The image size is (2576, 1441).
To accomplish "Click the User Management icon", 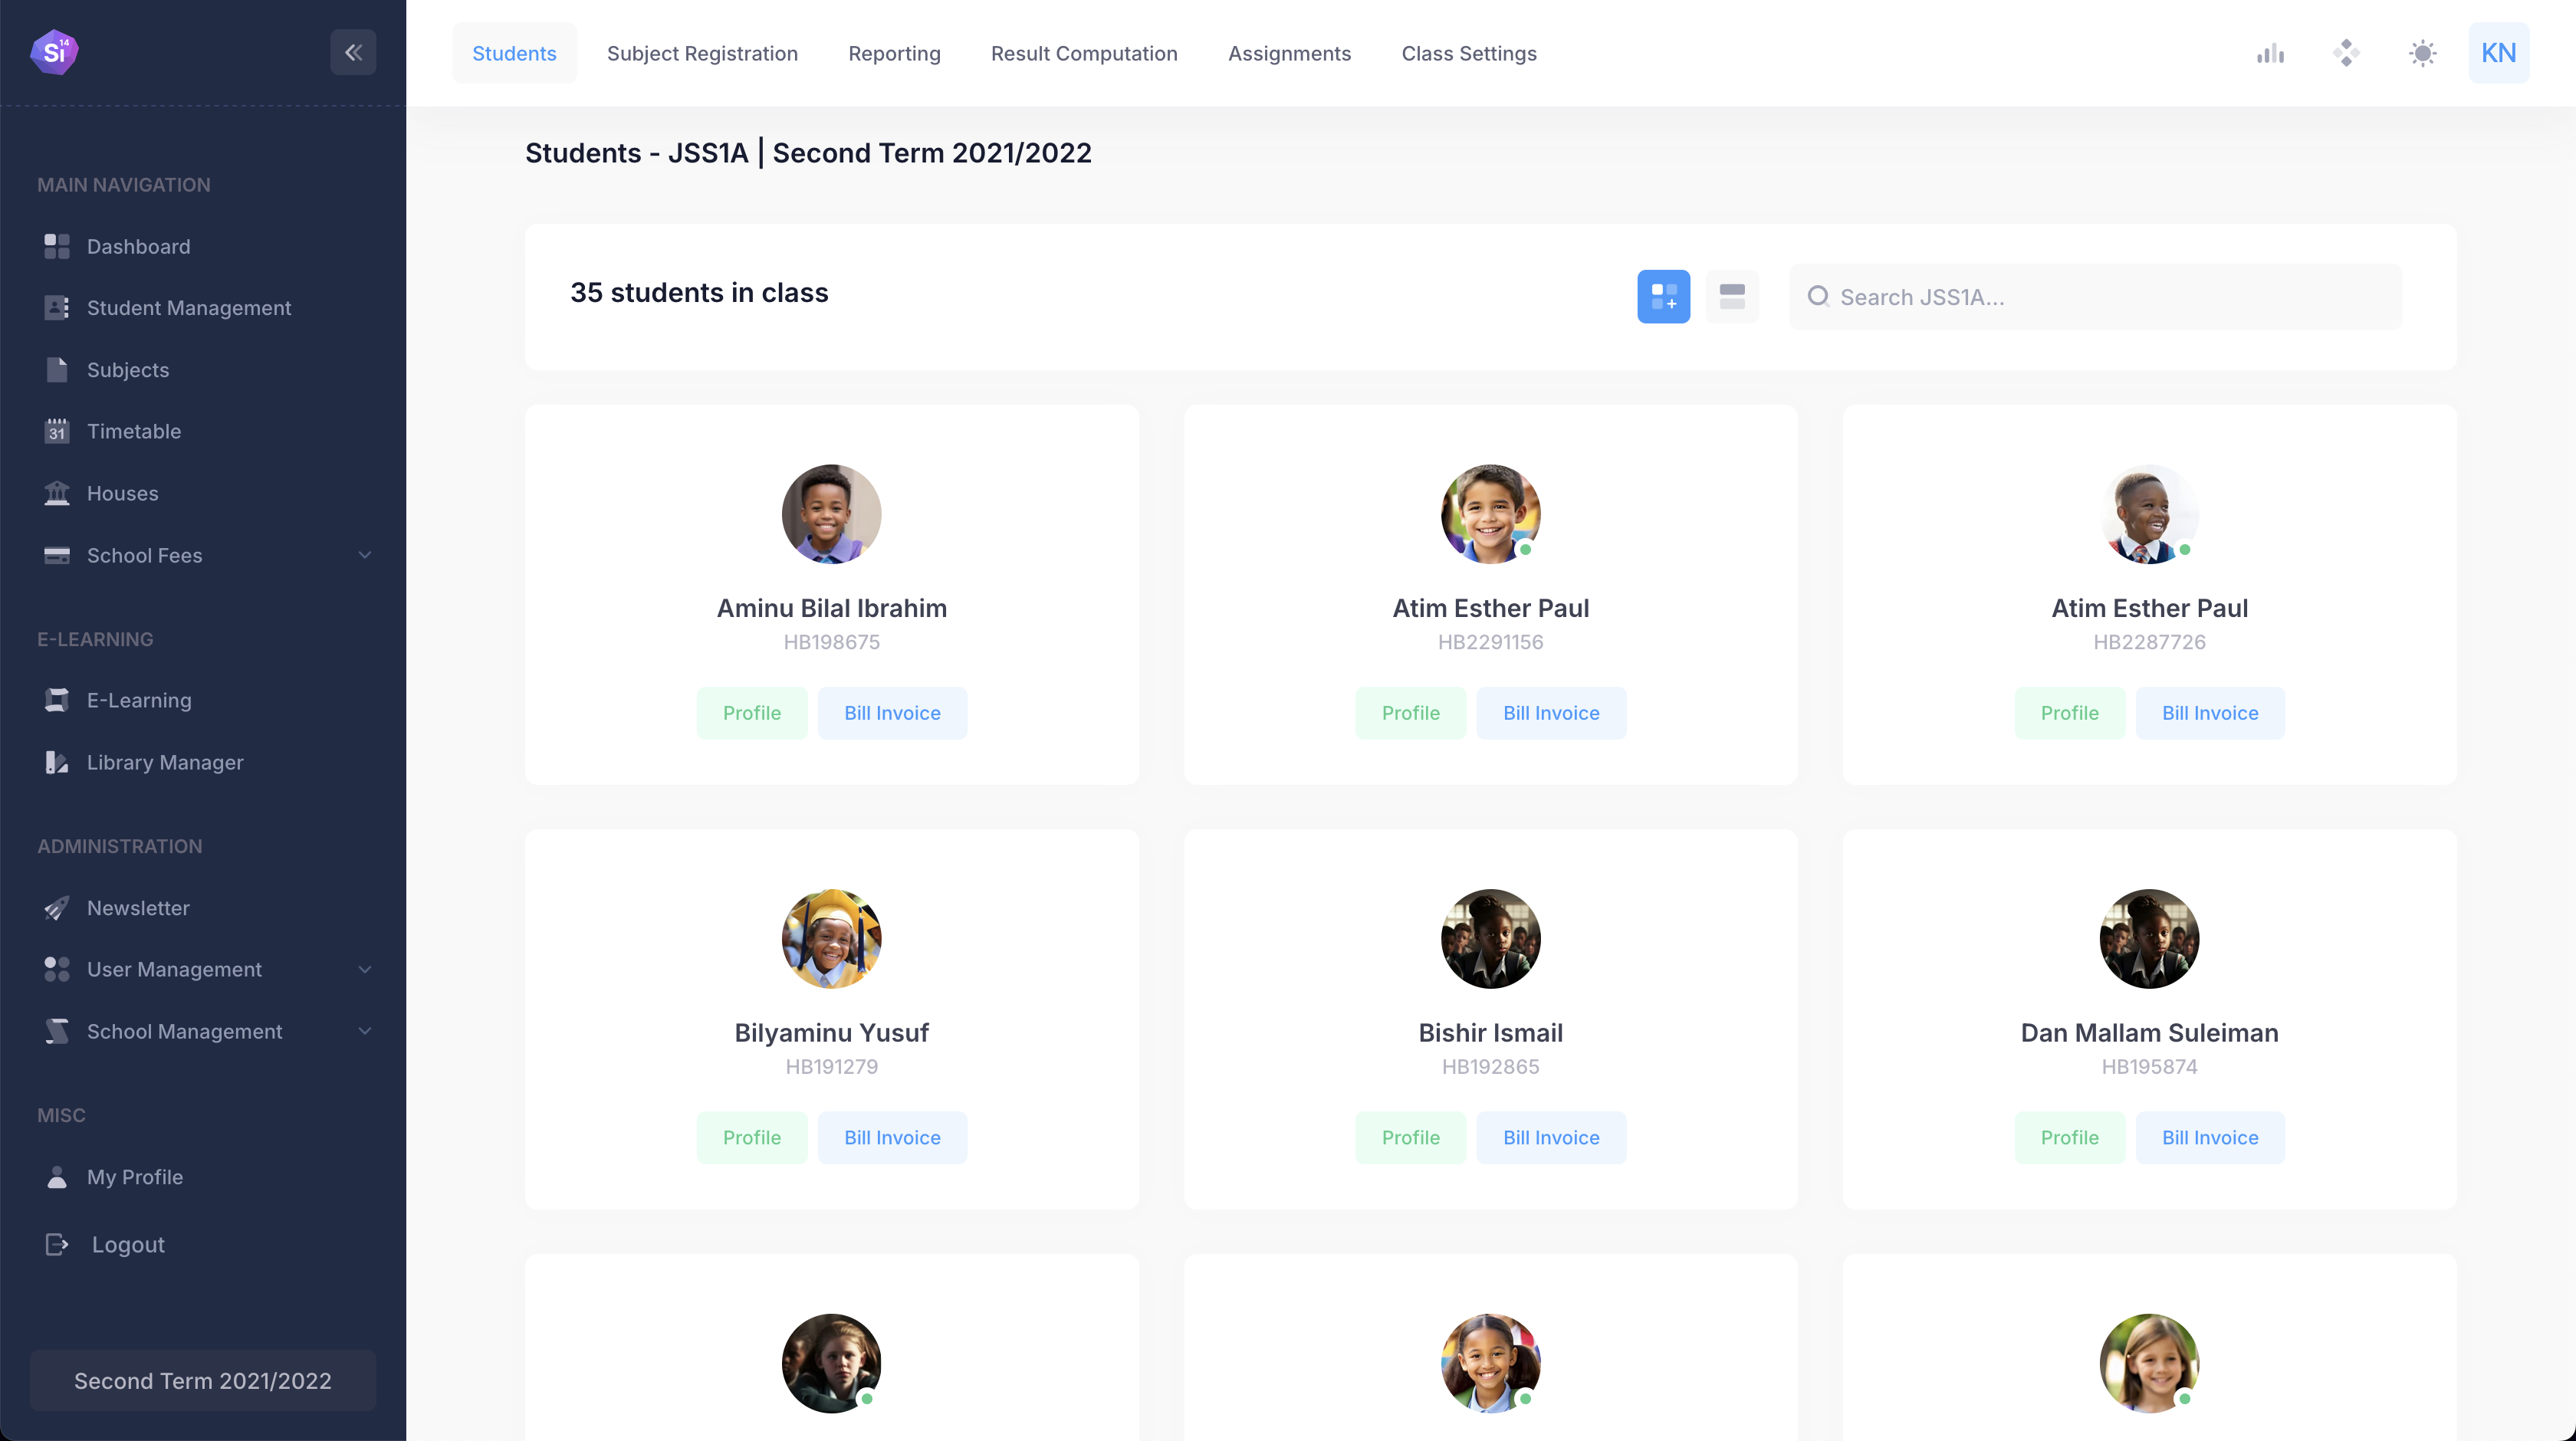I will pyautogui.click(x=57, y=969).
